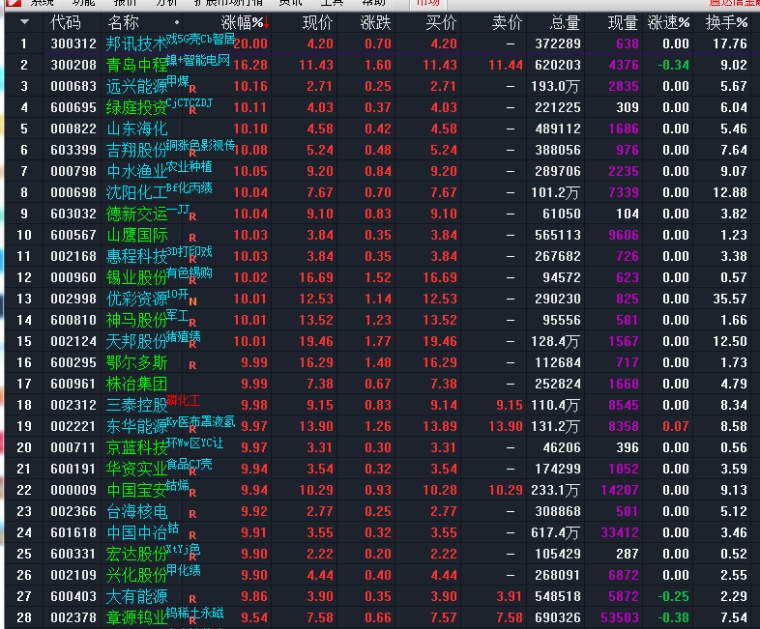
Task: Select stock name 青岛中程
Action: (137, 65)
